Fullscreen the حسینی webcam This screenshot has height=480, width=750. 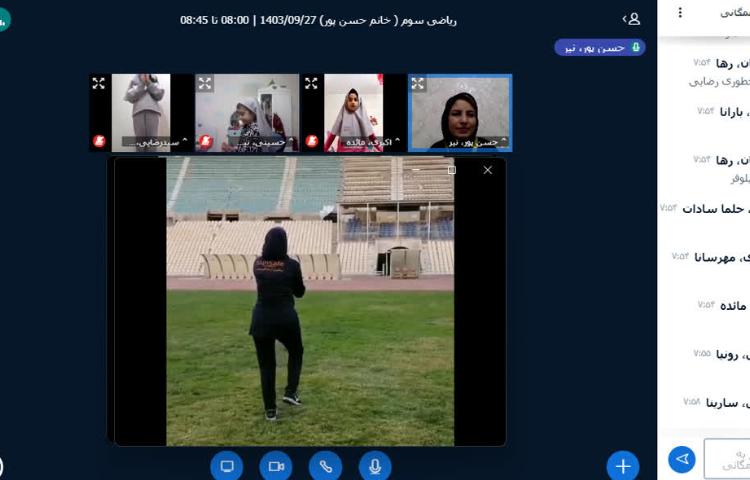205,84
